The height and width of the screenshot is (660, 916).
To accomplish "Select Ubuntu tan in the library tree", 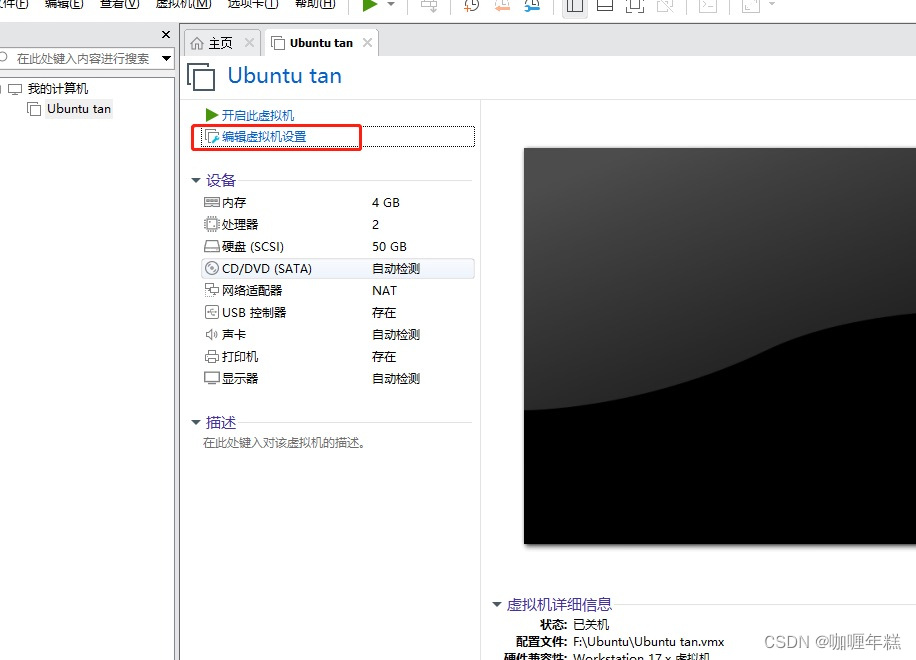I will pyautogui.click(x=77, y=108).
